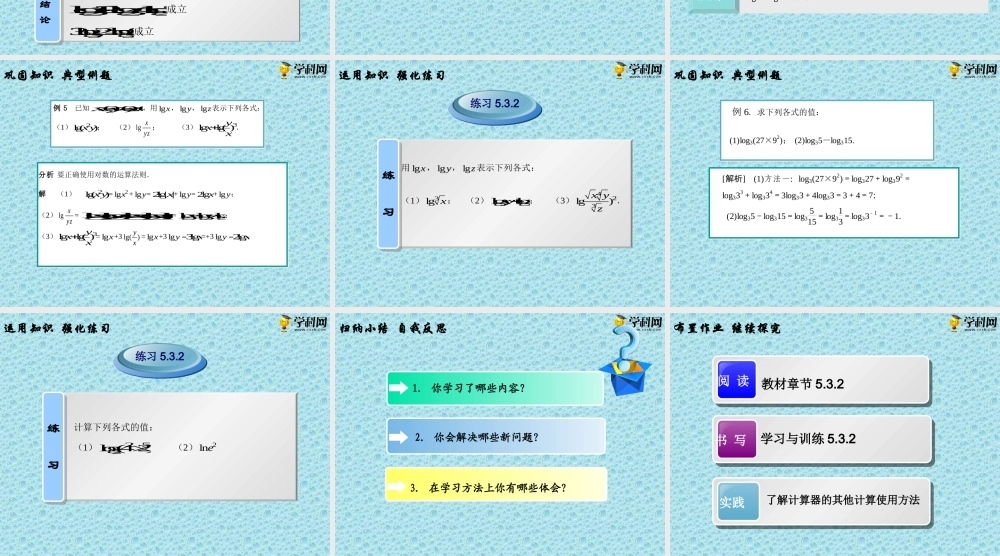Click the 学科网 logo on the 例5 slide
The width and height of the screenshot is (1000, 556).
click(304, 70)
